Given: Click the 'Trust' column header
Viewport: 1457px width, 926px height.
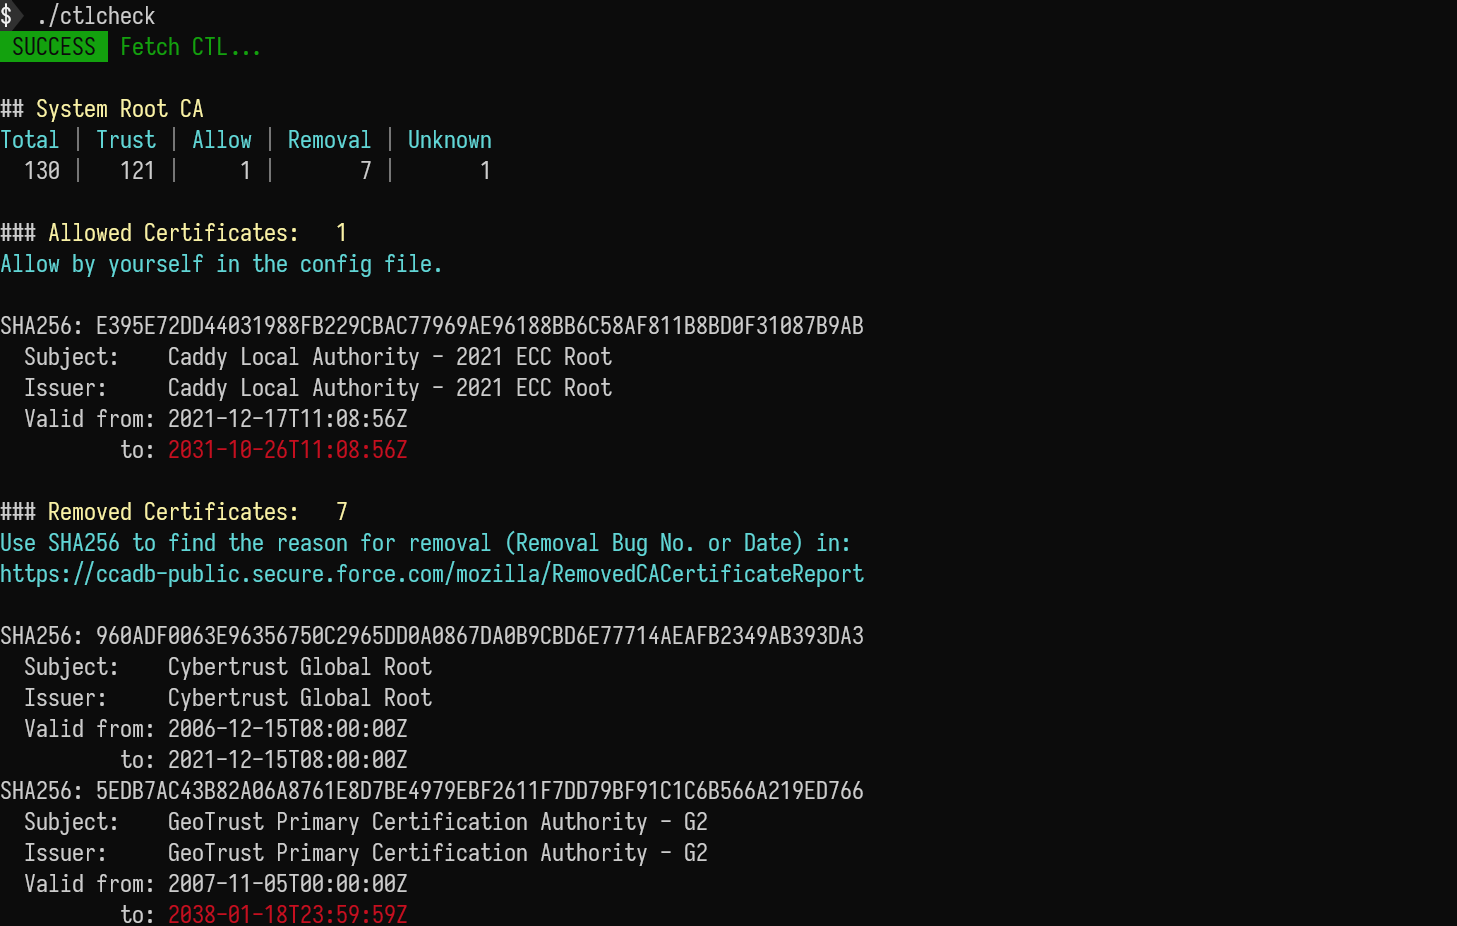Looking at the screenshot, I should coord(126,140).
